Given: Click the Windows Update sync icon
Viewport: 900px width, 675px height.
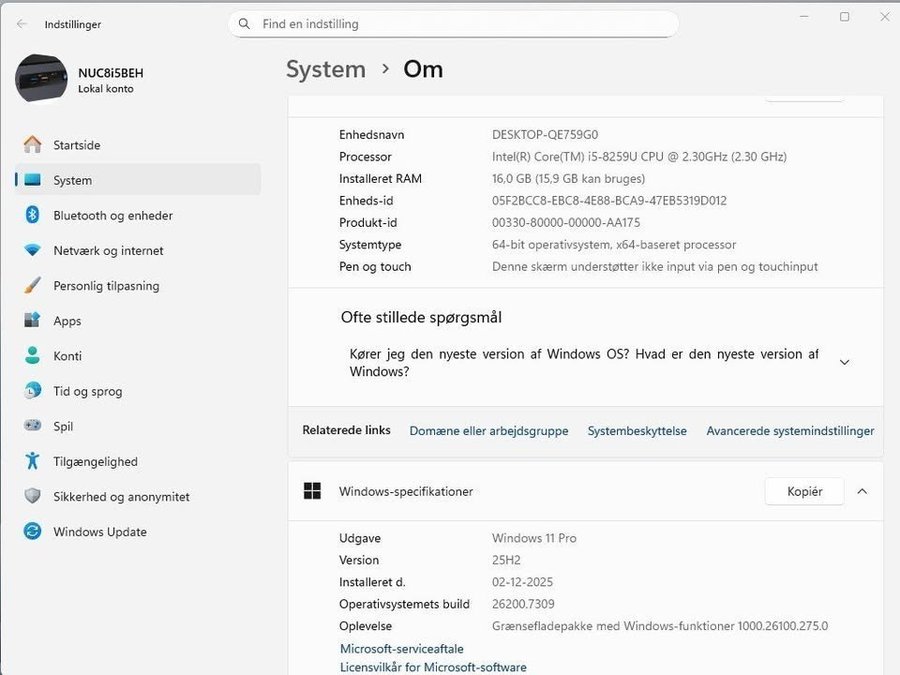Looking at the screenshot, I should pyautogui.click(x=33, y=532).
